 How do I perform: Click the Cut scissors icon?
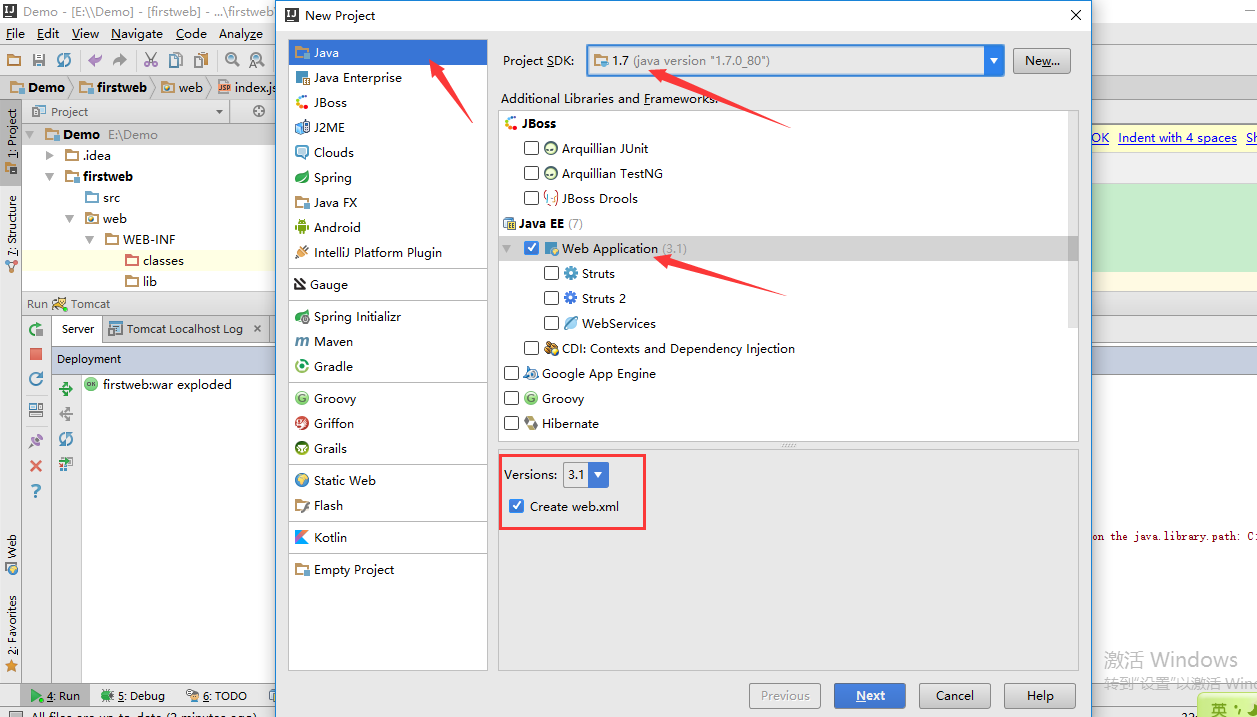[151, 60]
